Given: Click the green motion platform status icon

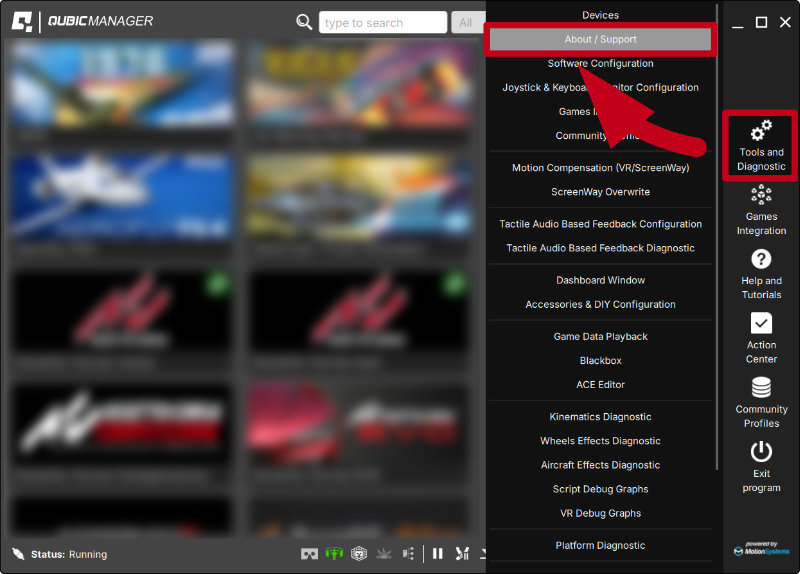Looking at the screenshot, I should pyautogui.click(x=334, y=554).
